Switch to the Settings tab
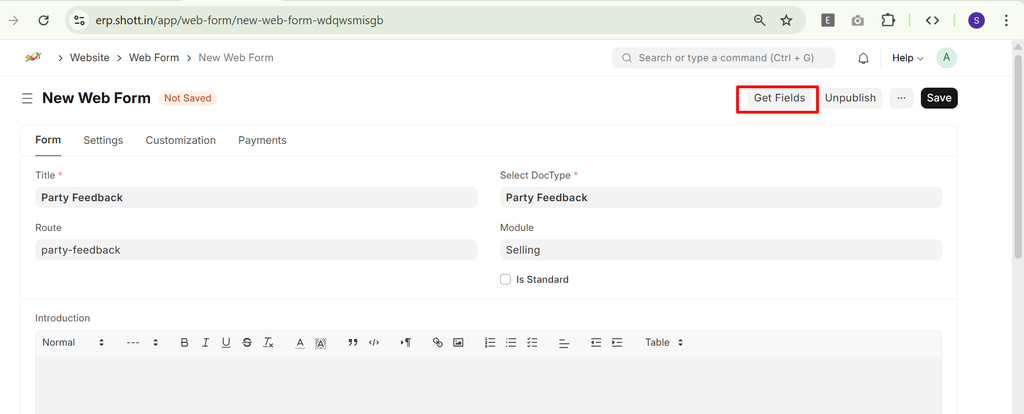This screenshot has height=414, width=1024. point(103,140)
